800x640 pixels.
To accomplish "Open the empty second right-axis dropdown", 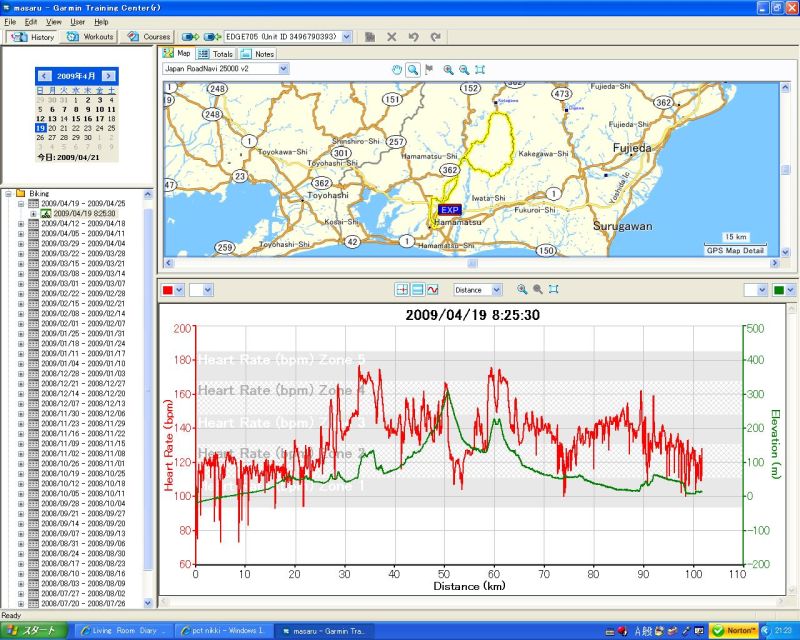I will [762, 290].
